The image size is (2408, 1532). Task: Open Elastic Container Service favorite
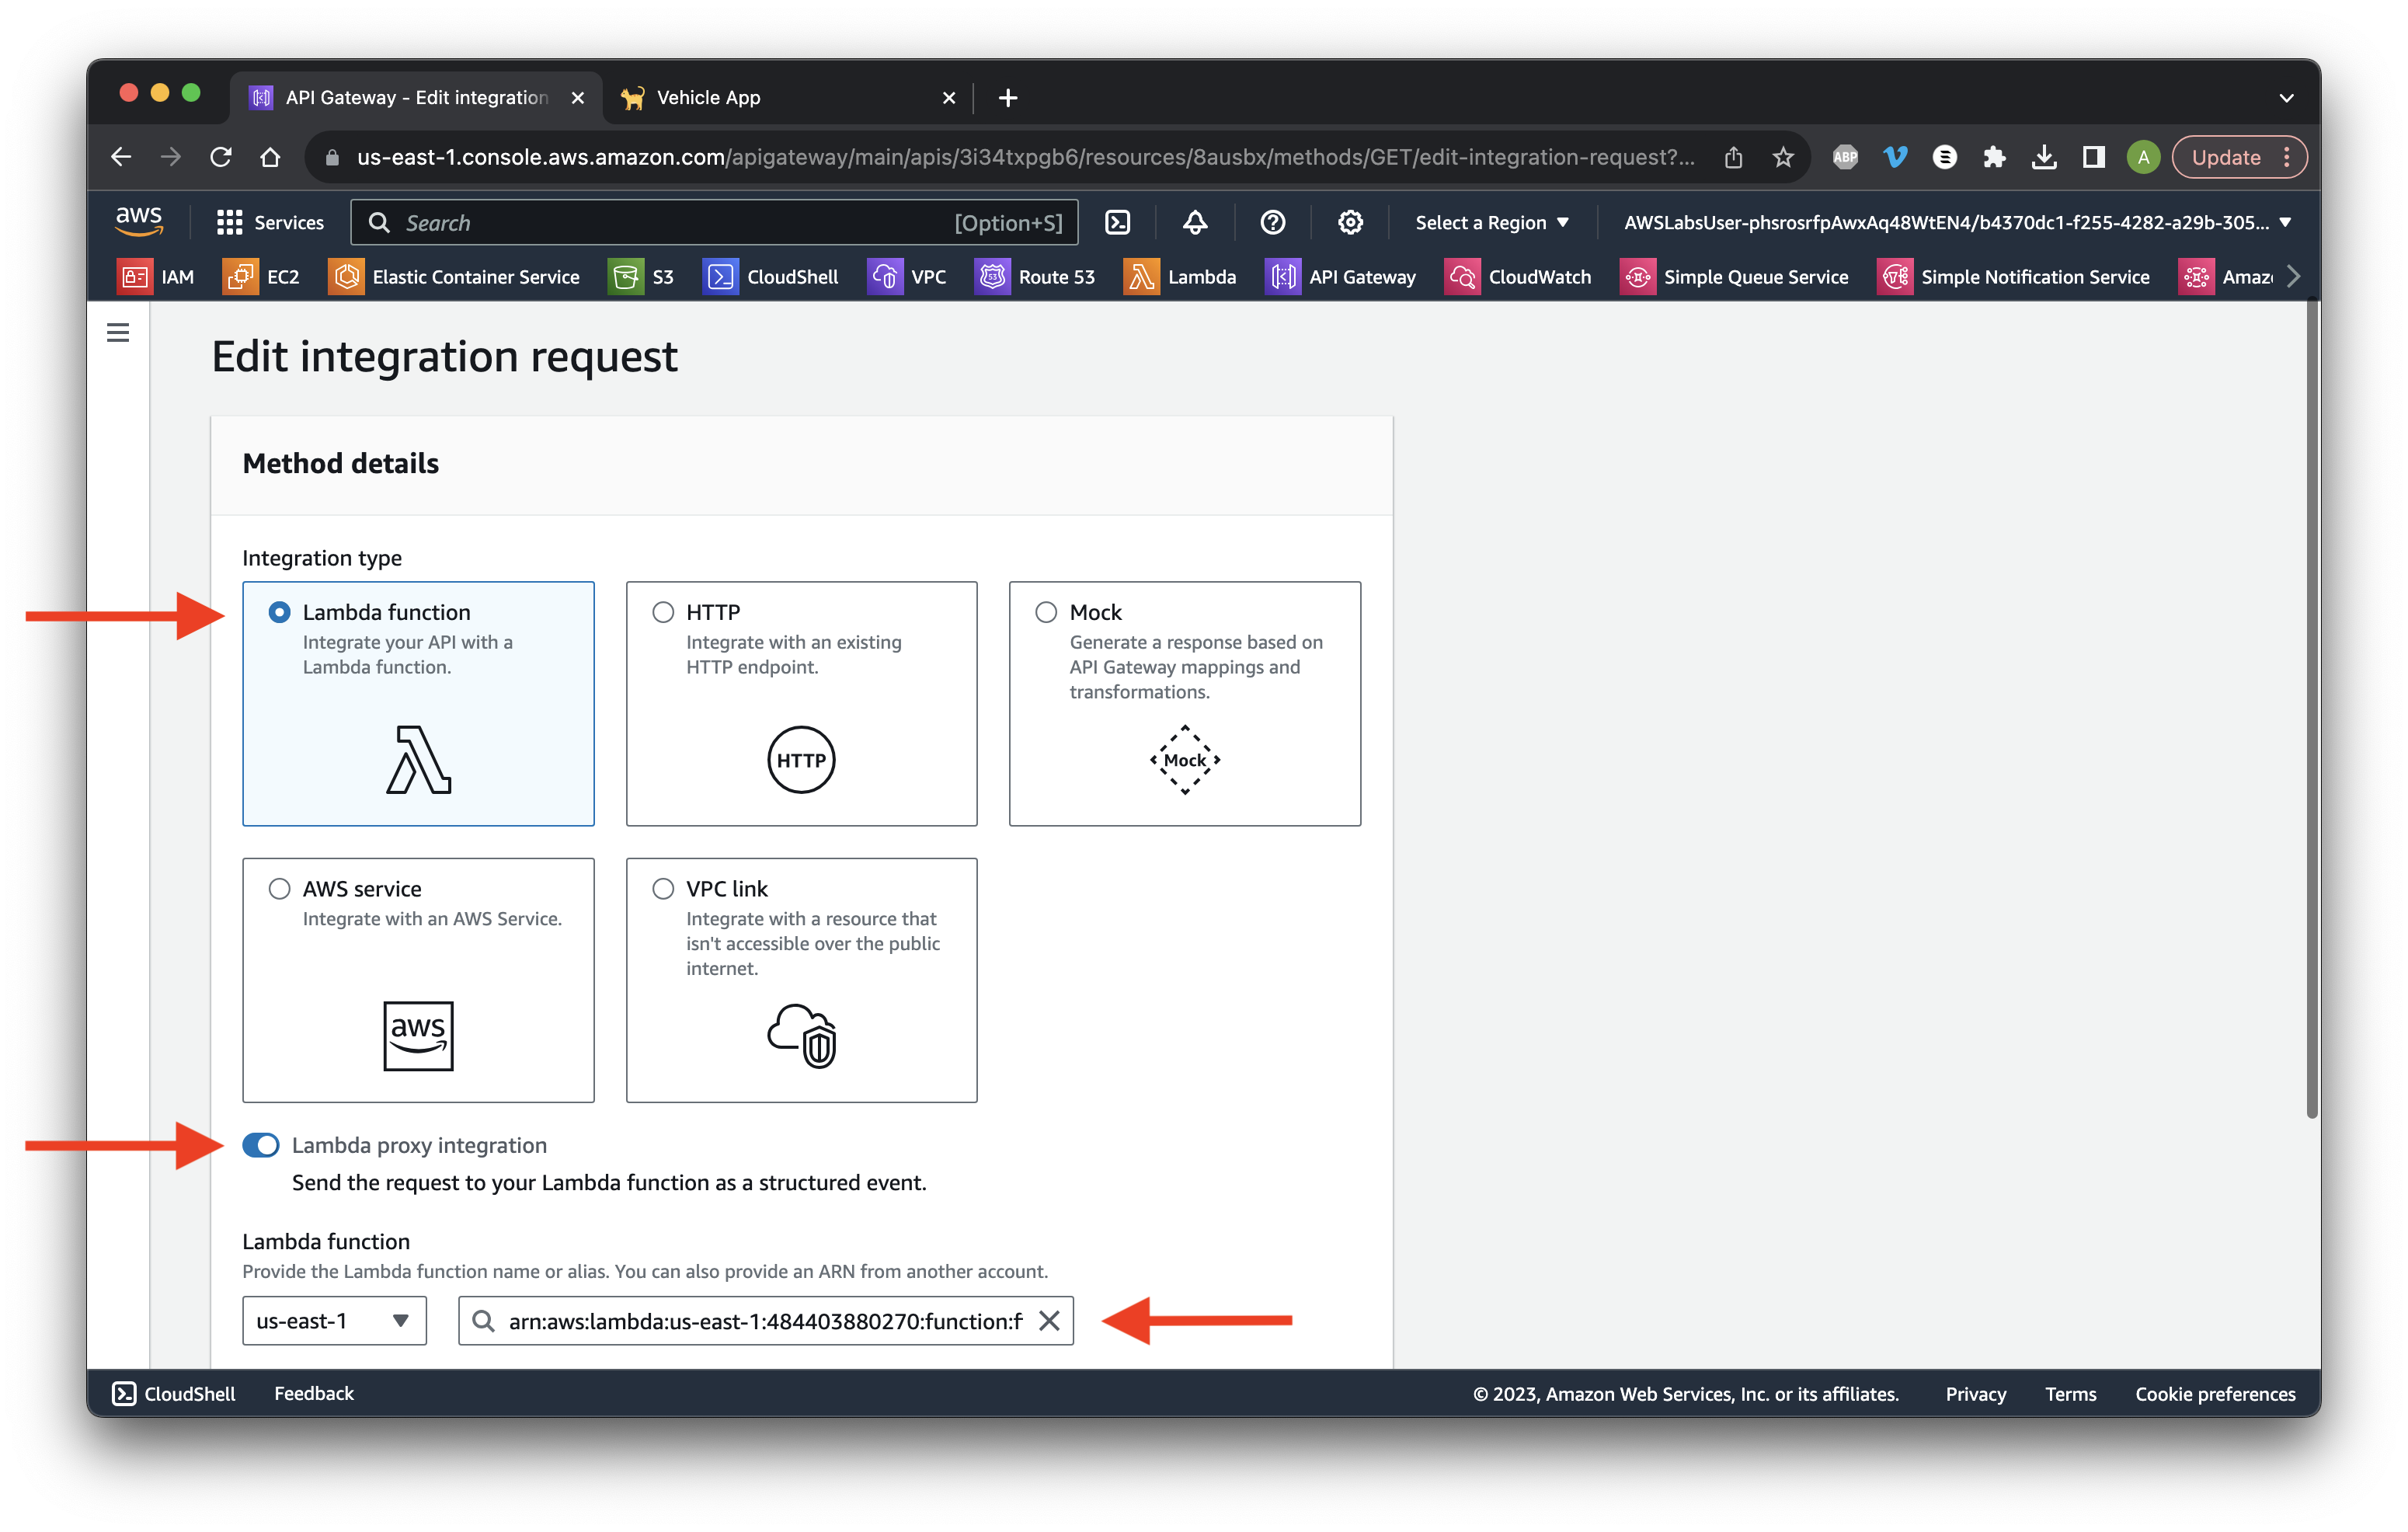pyautogui.click(x=454, y=277)
